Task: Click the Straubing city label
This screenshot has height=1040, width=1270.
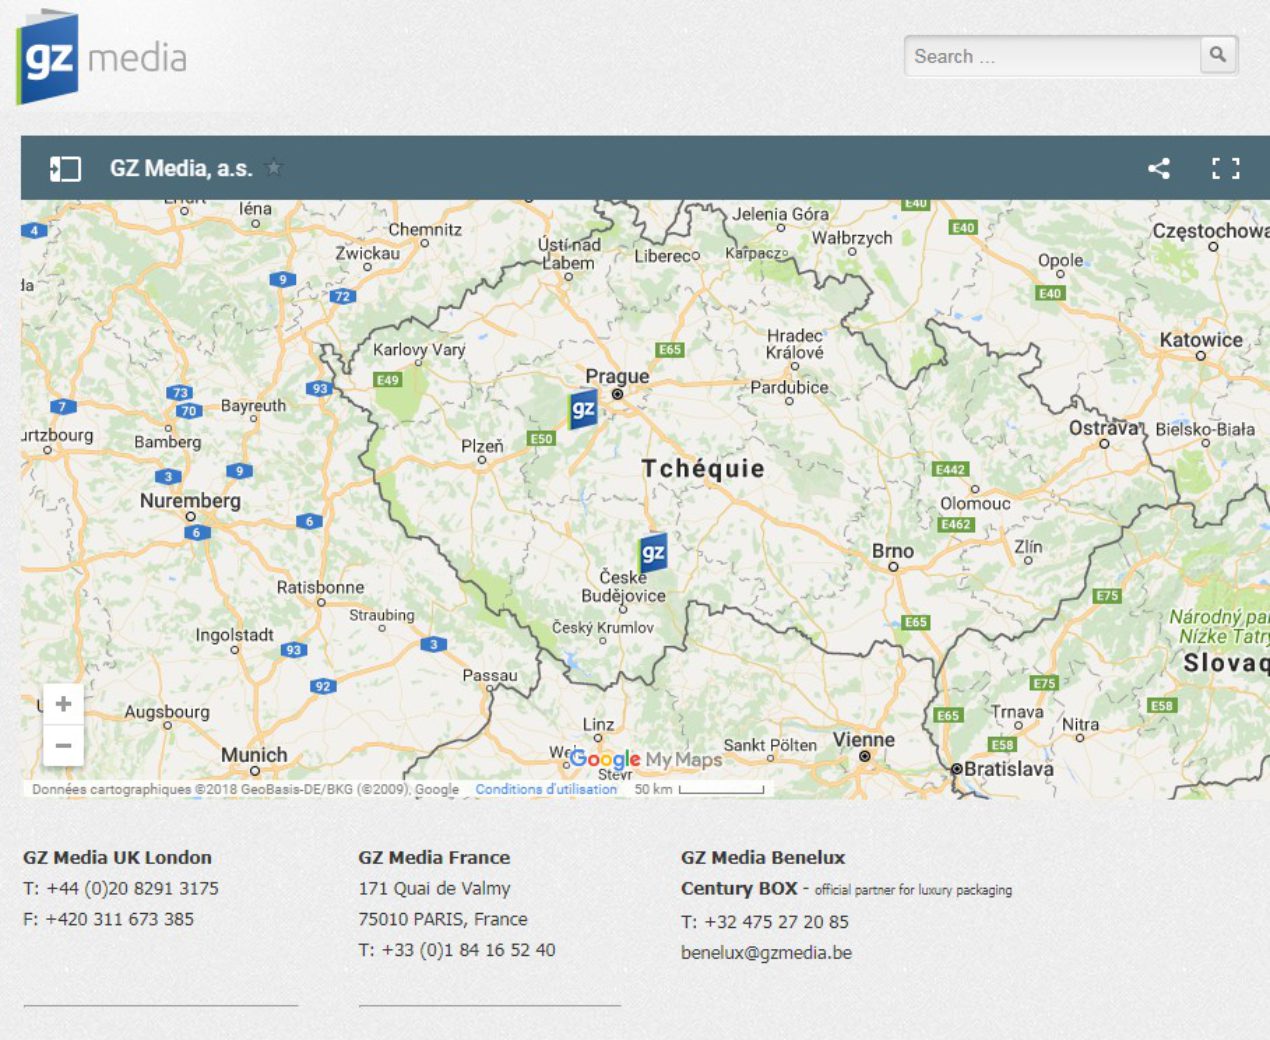Action: click(381, 615)
